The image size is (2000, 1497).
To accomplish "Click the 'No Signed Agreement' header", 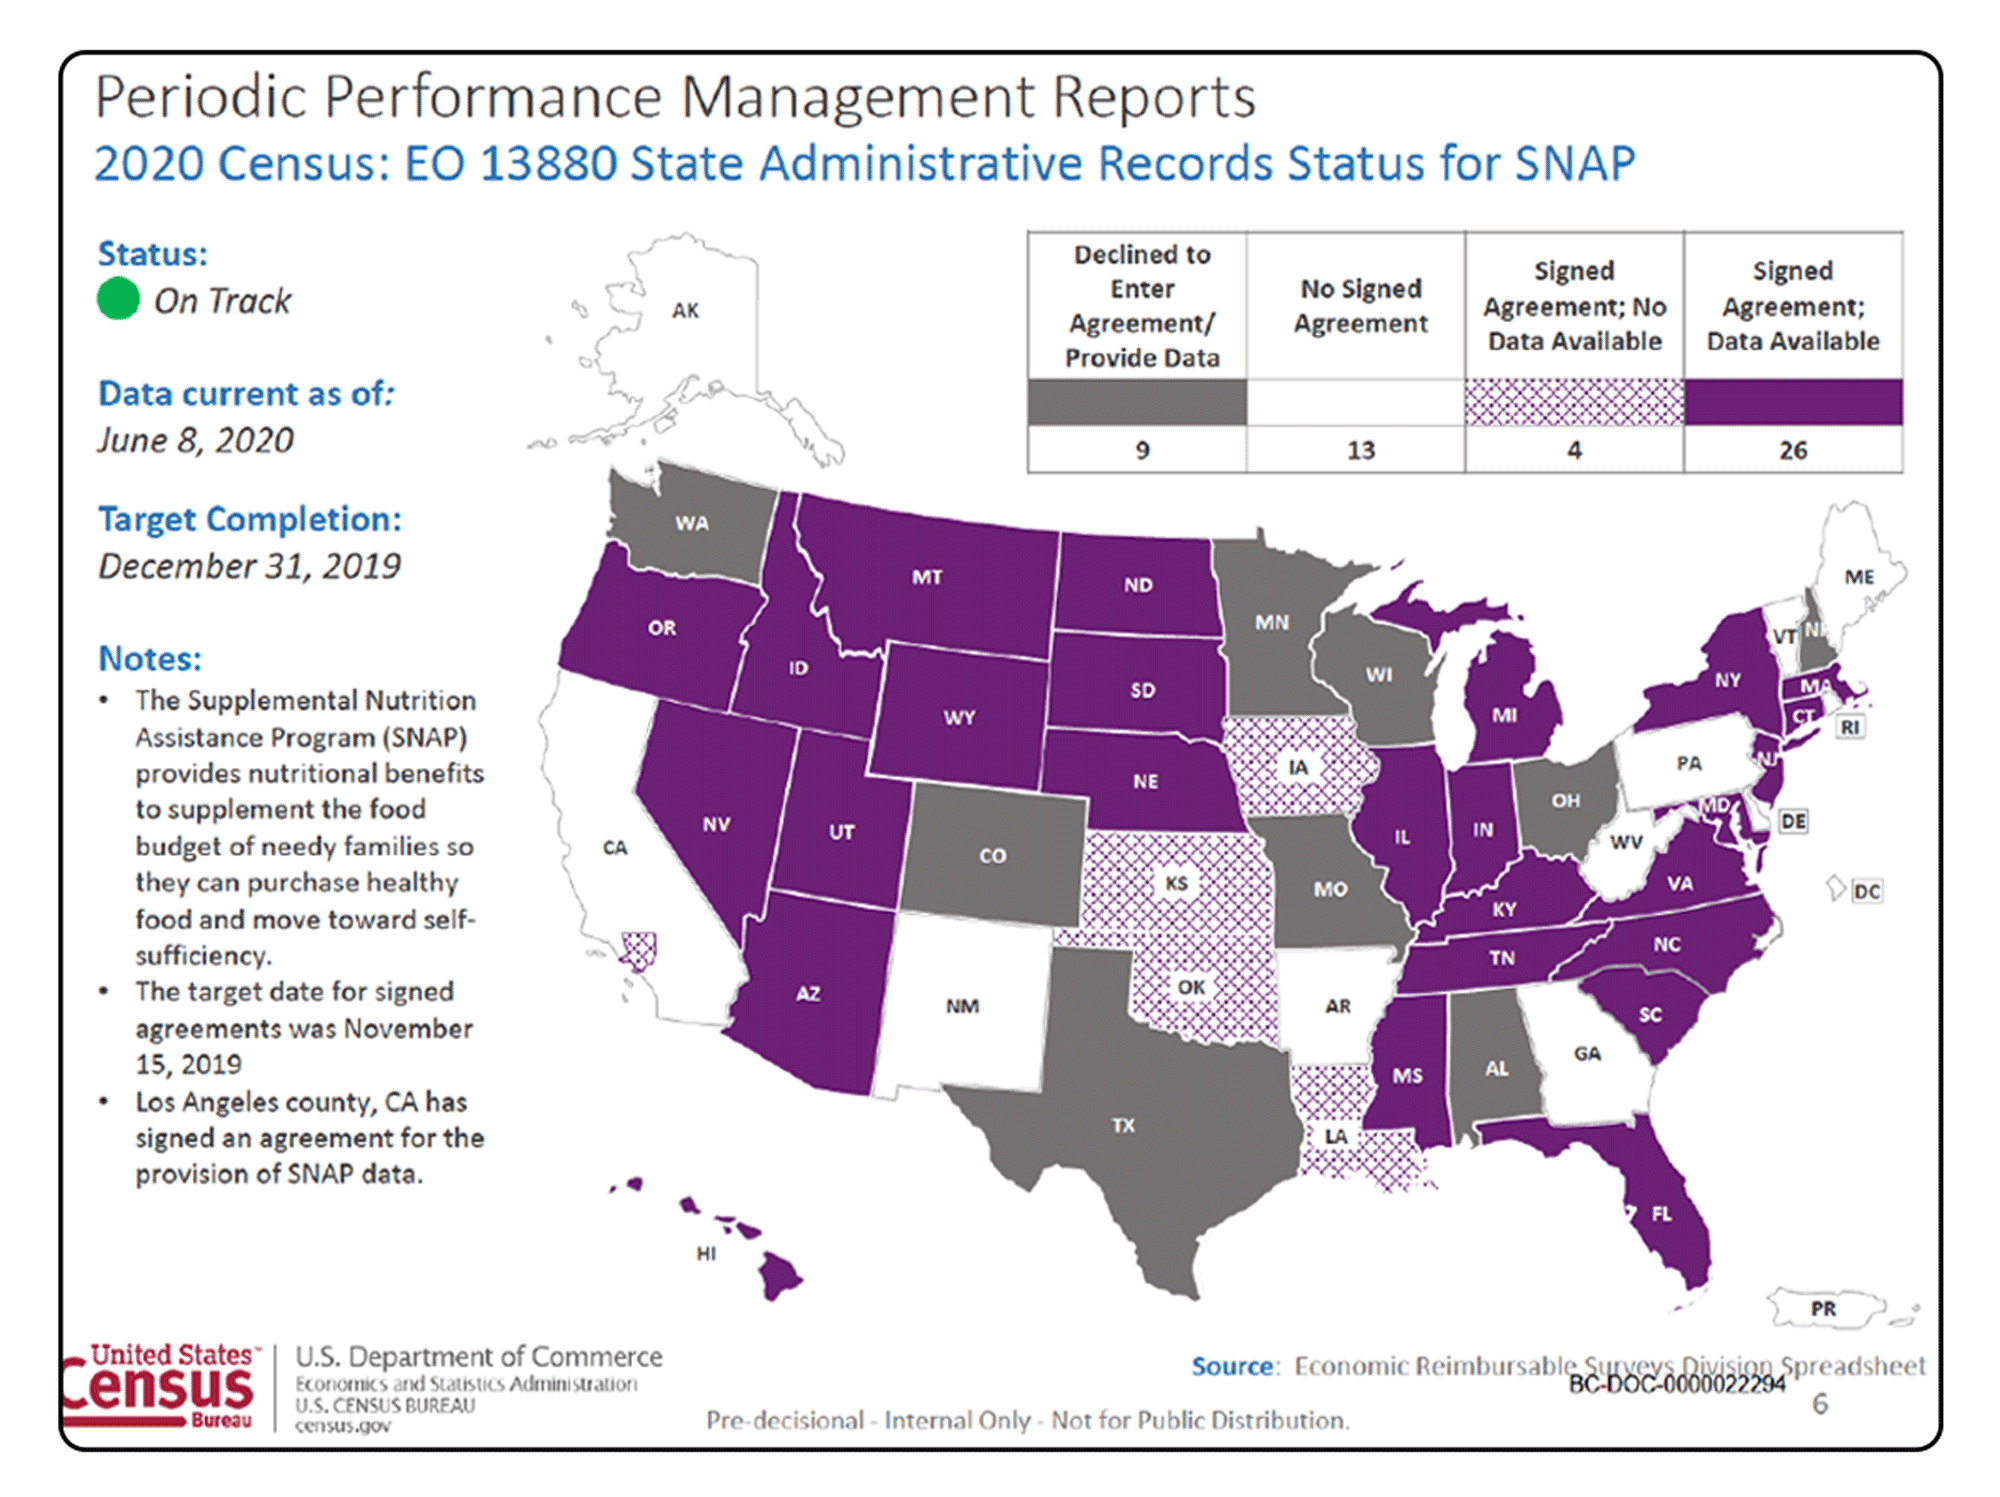I will click(x=1361, y=306).
